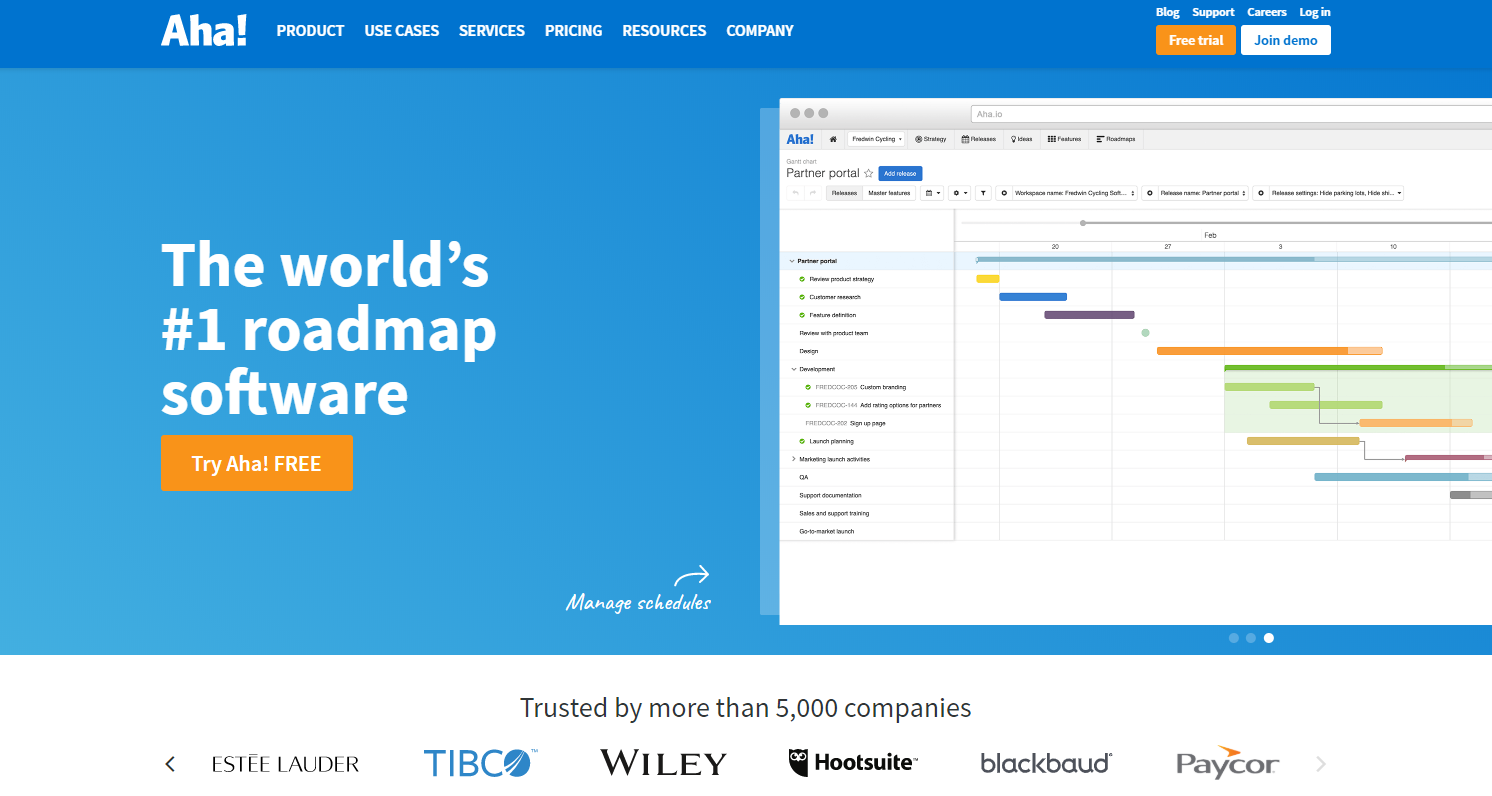The height and width of the screenshot is (796, 1492).
Task: Click the green check beside Custom branding
Action: pyautogui.click(x=808, y=387)
